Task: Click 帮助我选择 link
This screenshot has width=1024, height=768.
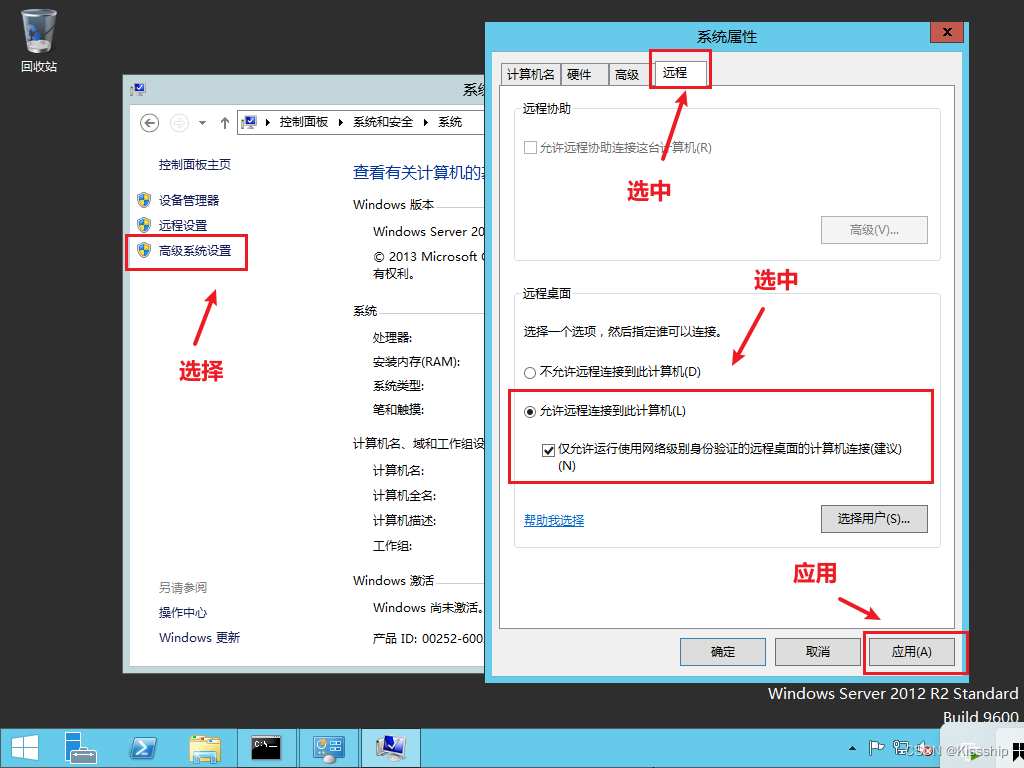Action: pyautogui.click(x=554, y=520)
